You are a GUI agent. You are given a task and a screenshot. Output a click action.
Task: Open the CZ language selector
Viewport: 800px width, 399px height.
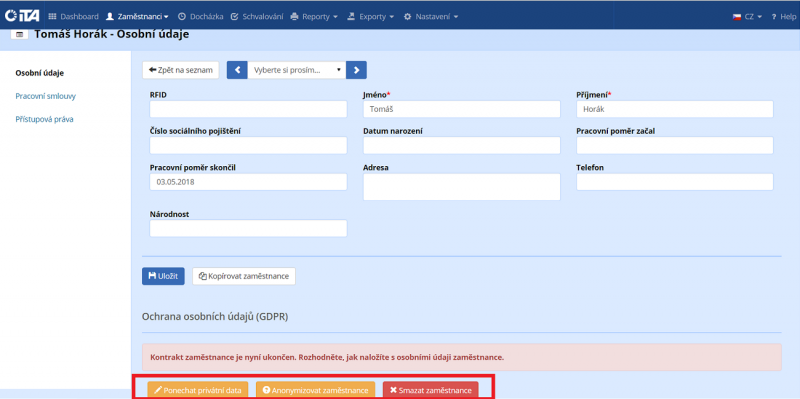[x=747, y=16]
